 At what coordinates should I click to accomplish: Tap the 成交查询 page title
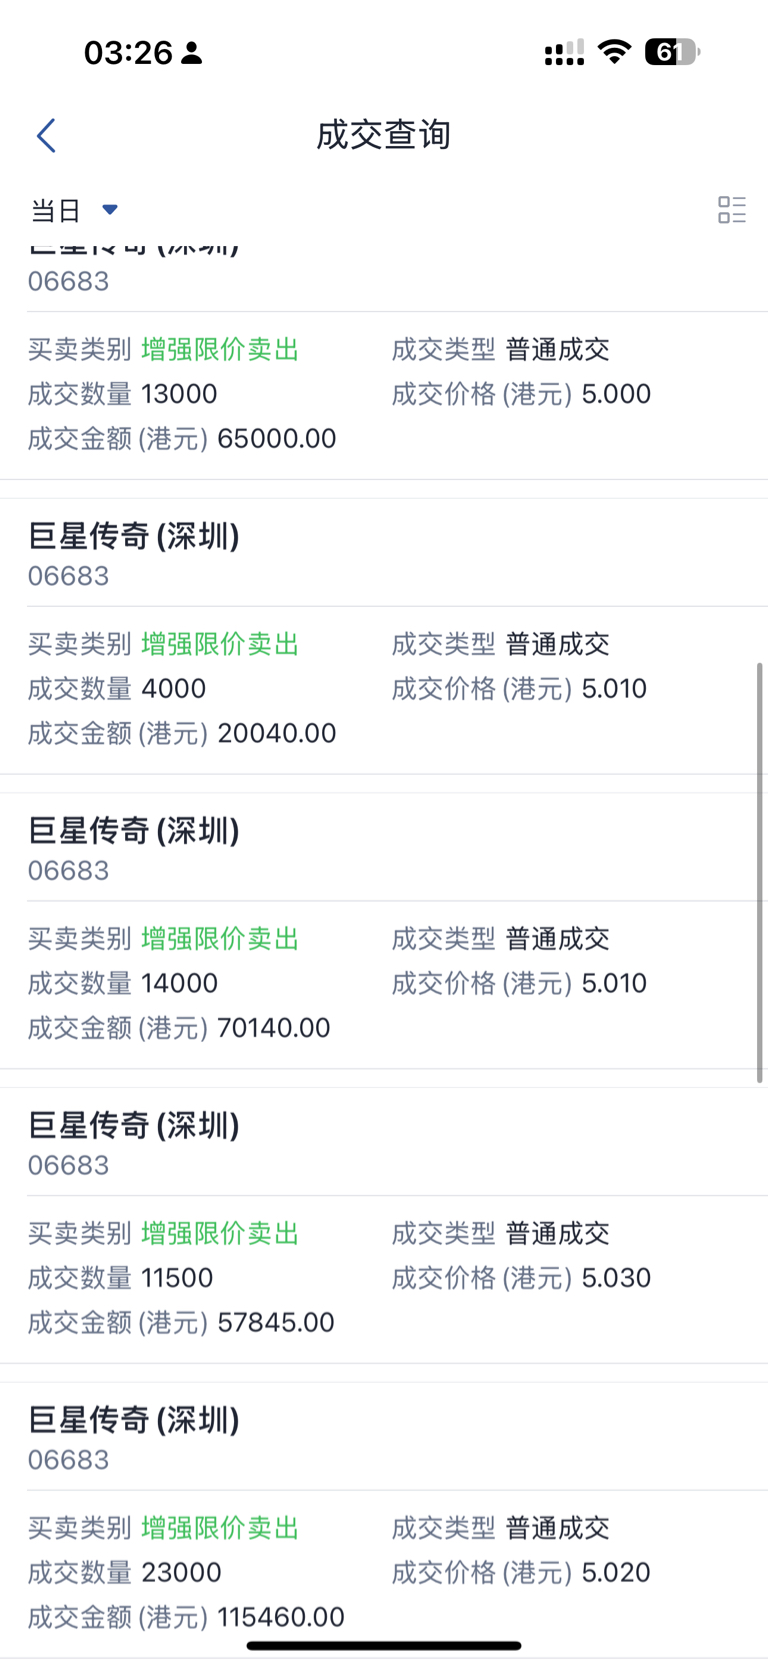click(384, 135)
